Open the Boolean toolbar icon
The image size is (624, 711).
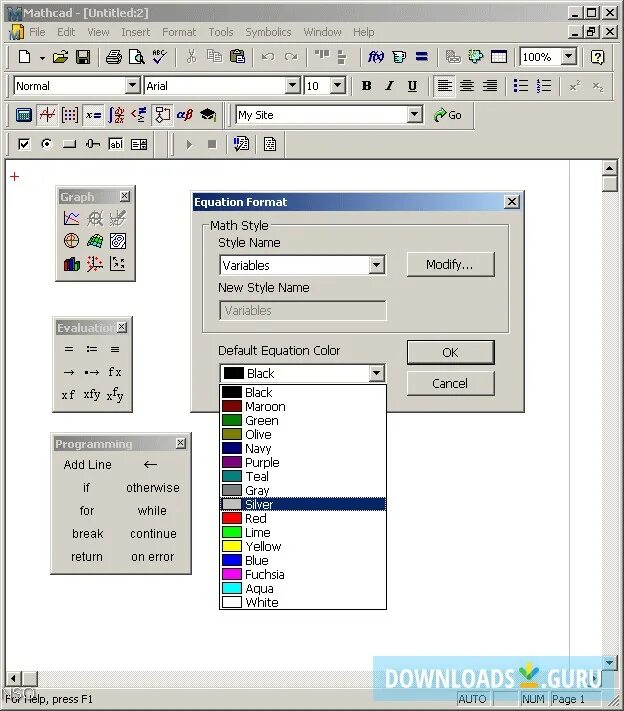pyautogui.click(x=139, y=115)
